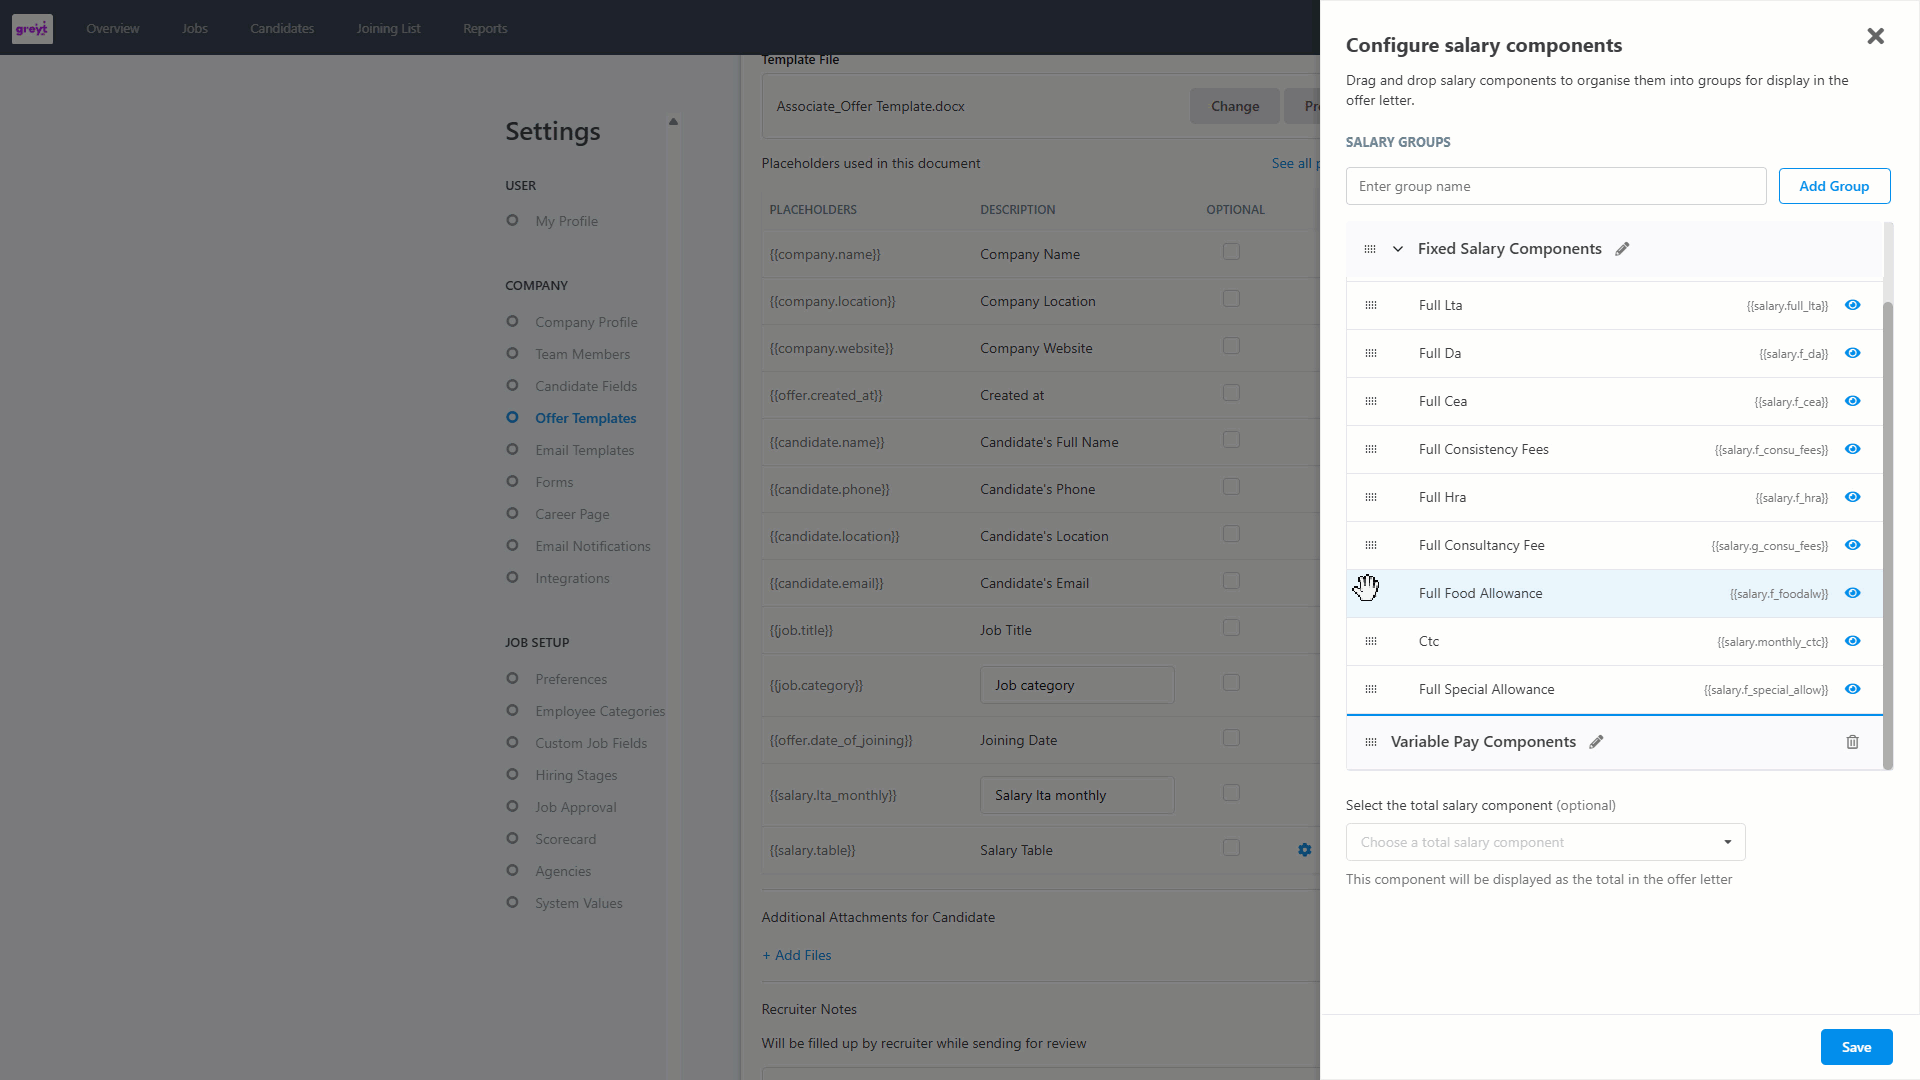Viewport: 1920px width, 1080px height.
Task: Toggle visibility of Full Cea component
Action: tap(1852, 402)
